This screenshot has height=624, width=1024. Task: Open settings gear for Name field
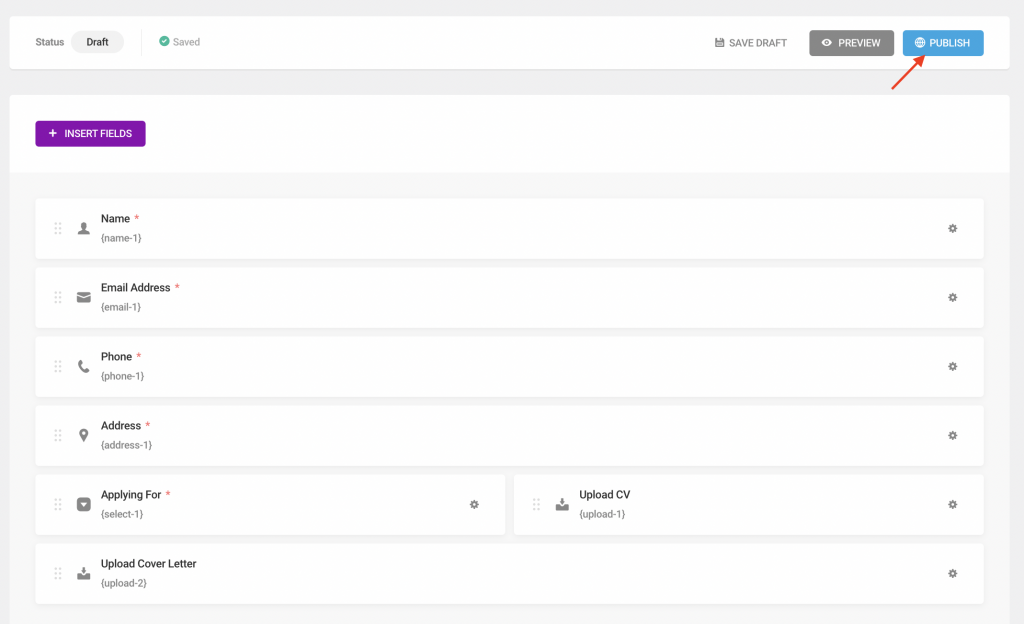(952, 228)
